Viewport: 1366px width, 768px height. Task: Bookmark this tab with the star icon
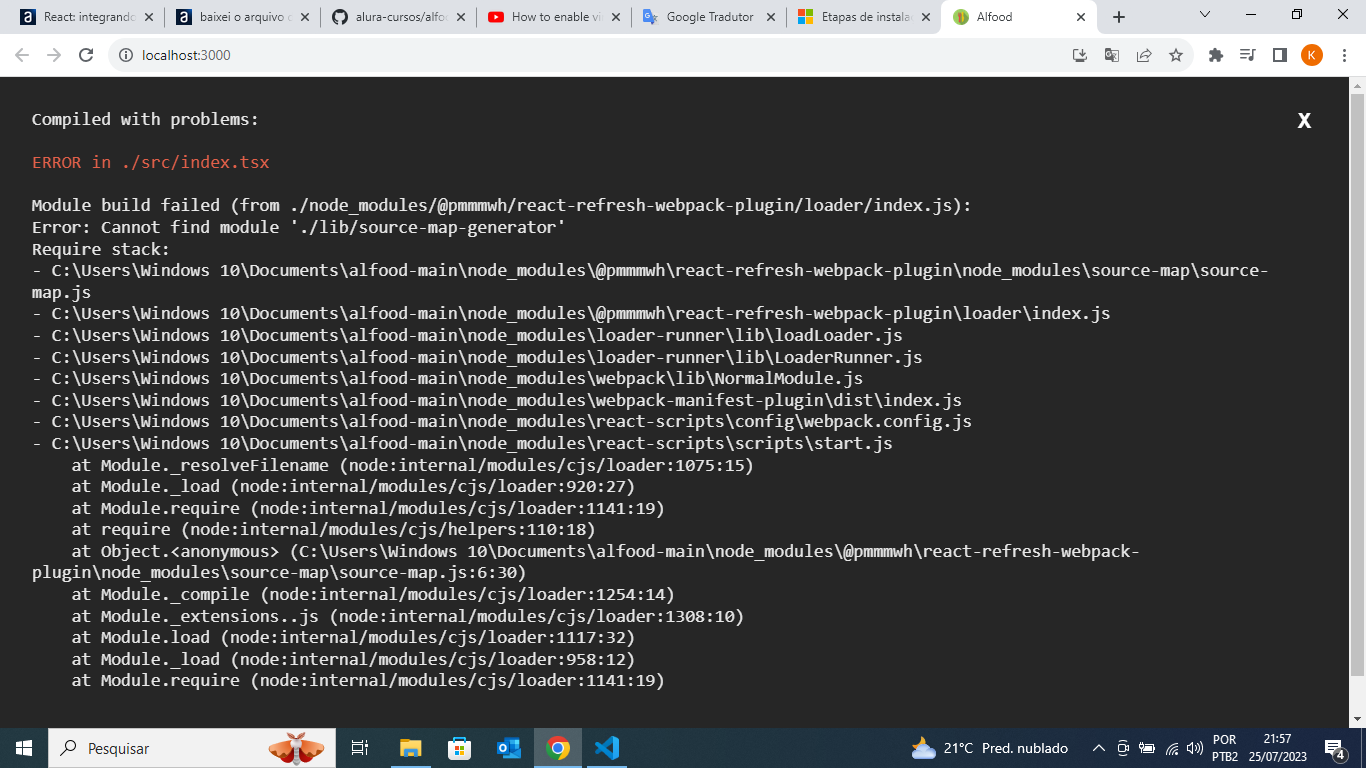pos(1176,55)
